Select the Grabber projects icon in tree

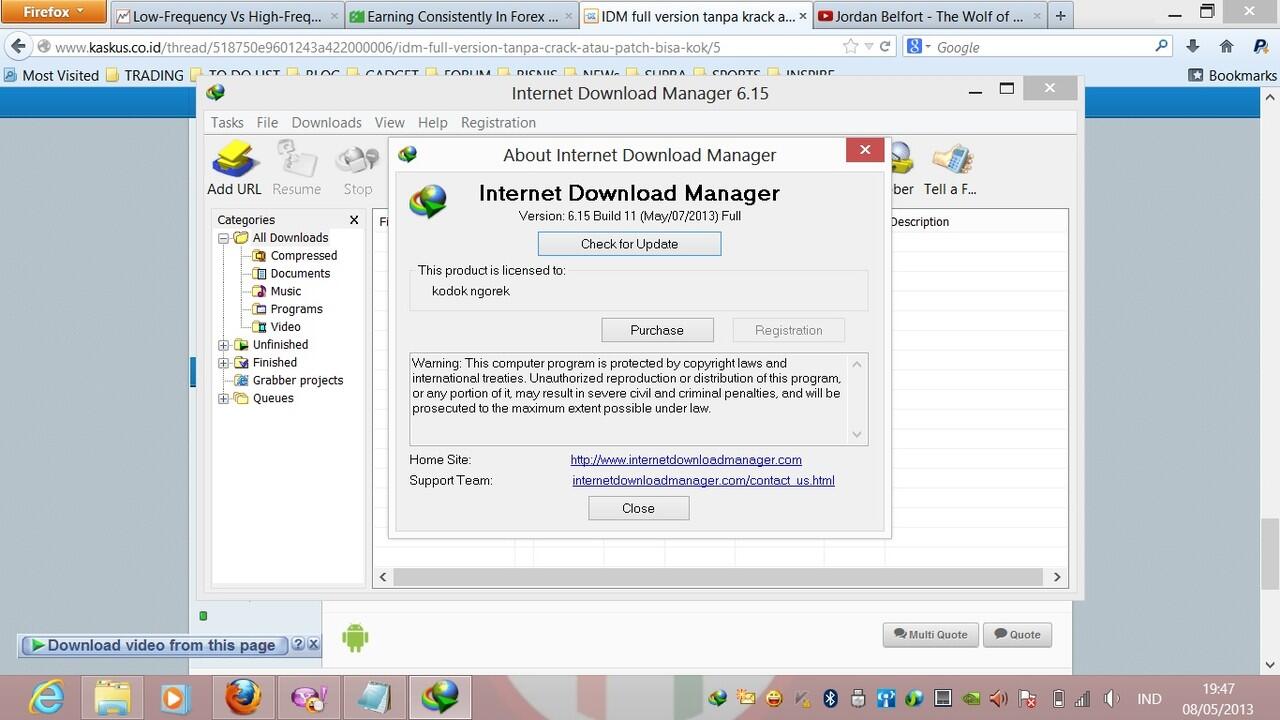241,380
